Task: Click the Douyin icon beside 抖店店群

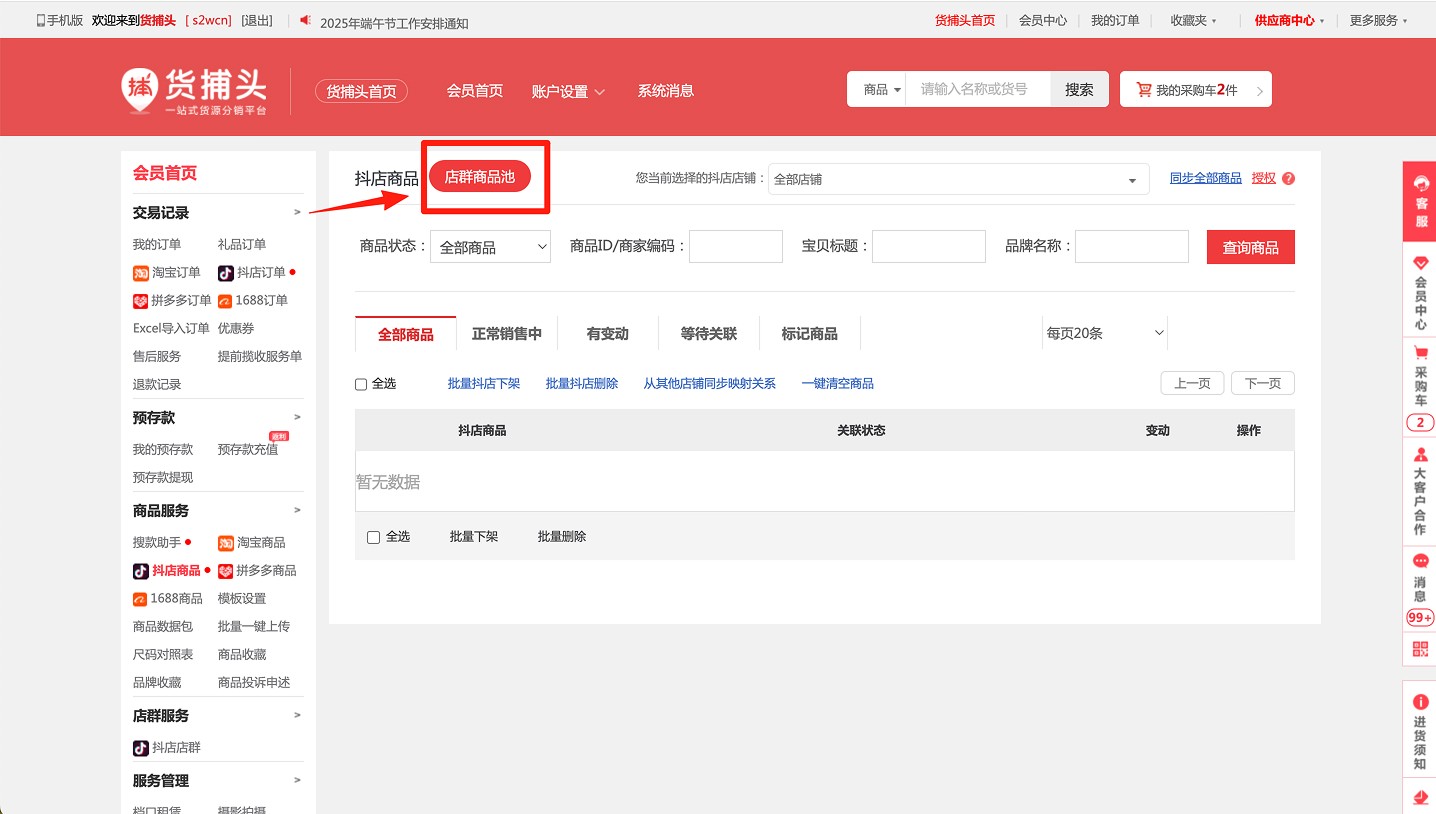Action: click(141, 748)
